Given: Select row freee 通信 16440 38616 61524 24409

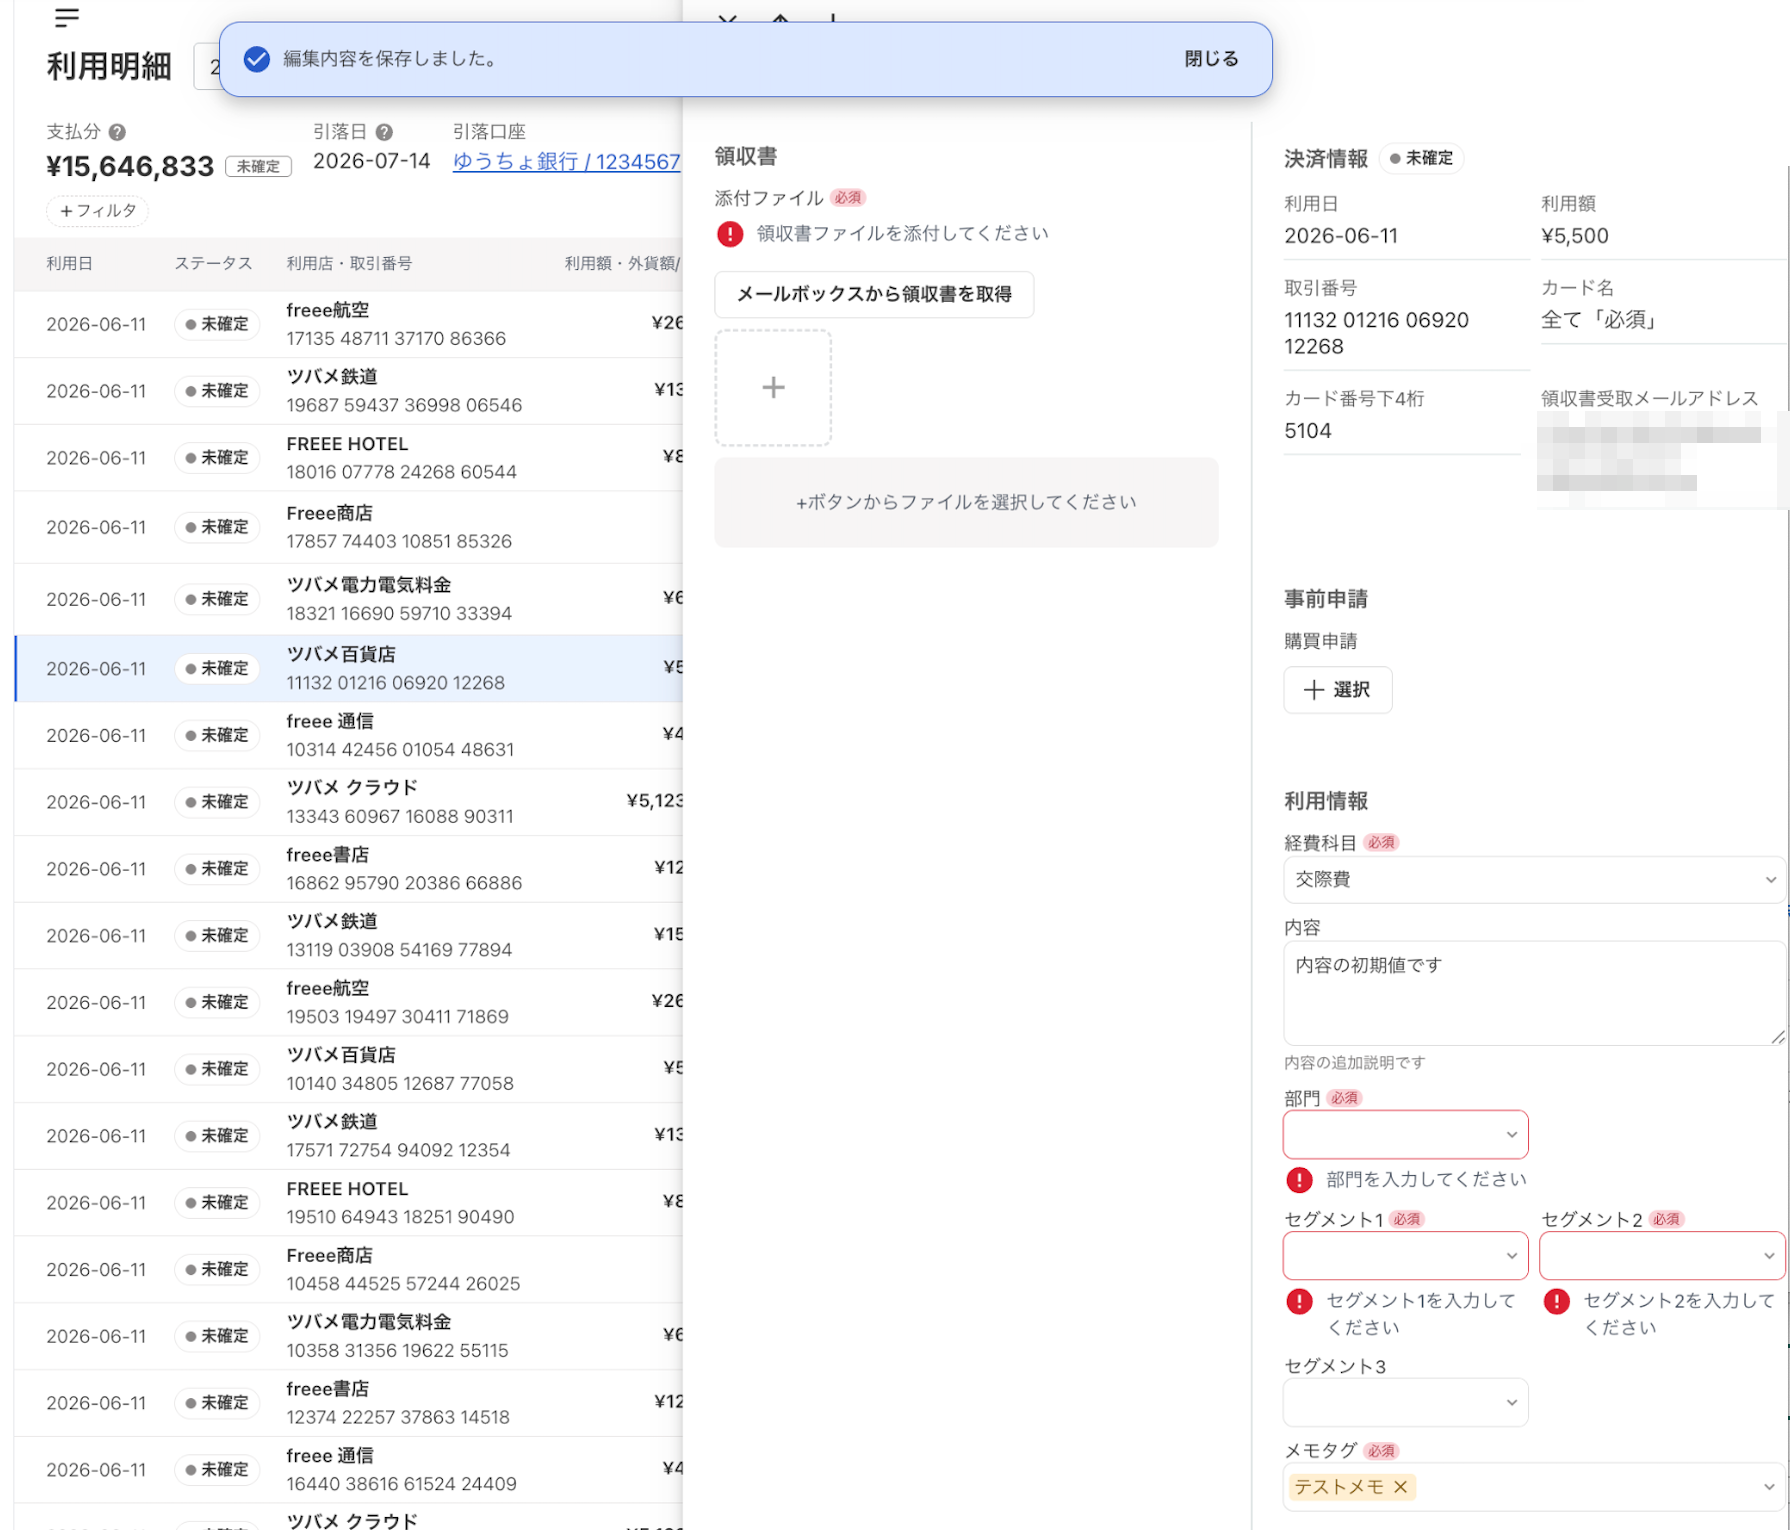Looking at the screenshot, I should coord(349,1470).
